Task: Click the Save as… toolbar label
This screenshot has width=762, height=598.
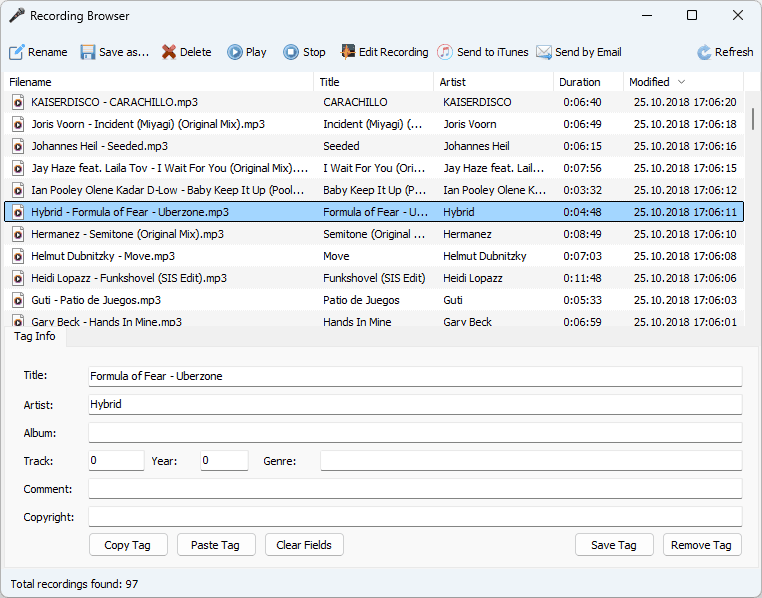Action: point(124,52)
